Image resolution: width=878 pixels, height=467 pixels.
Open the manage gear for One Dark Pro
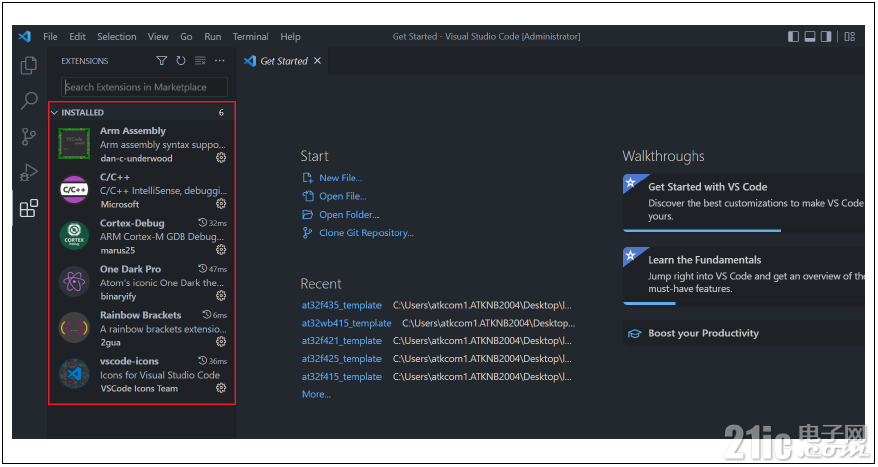click(x=221, y=295)
